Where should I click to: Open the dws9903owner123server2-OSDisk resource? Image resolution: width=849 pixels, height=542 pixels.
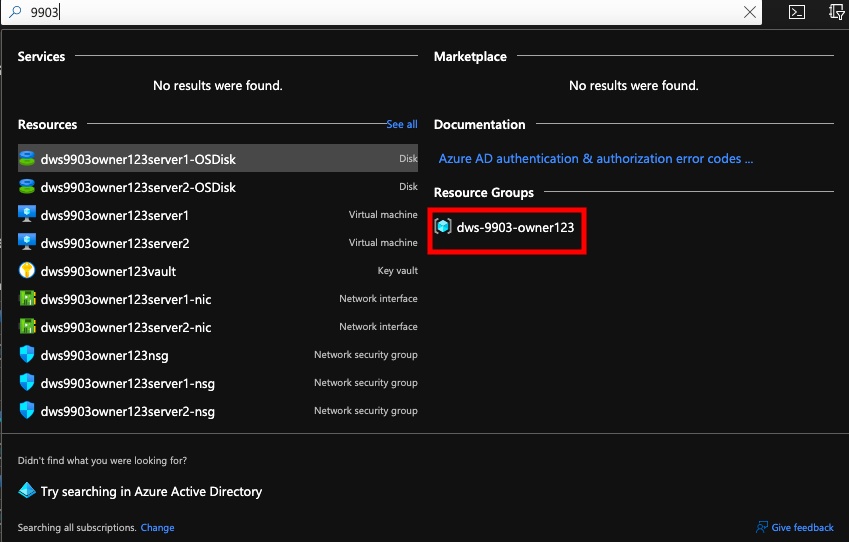[x=218, y=187]
